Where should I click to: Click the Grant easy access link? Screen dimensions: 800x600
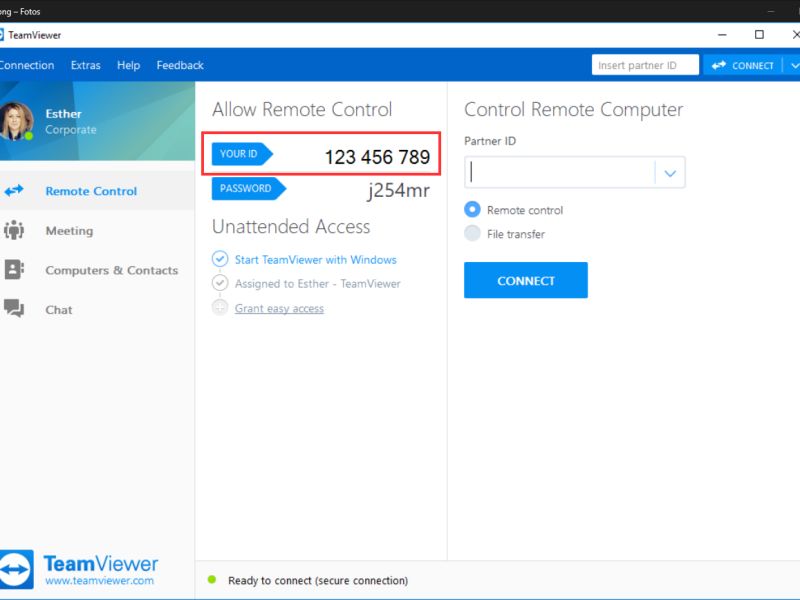pyautogui.click(x=282, y=308)
